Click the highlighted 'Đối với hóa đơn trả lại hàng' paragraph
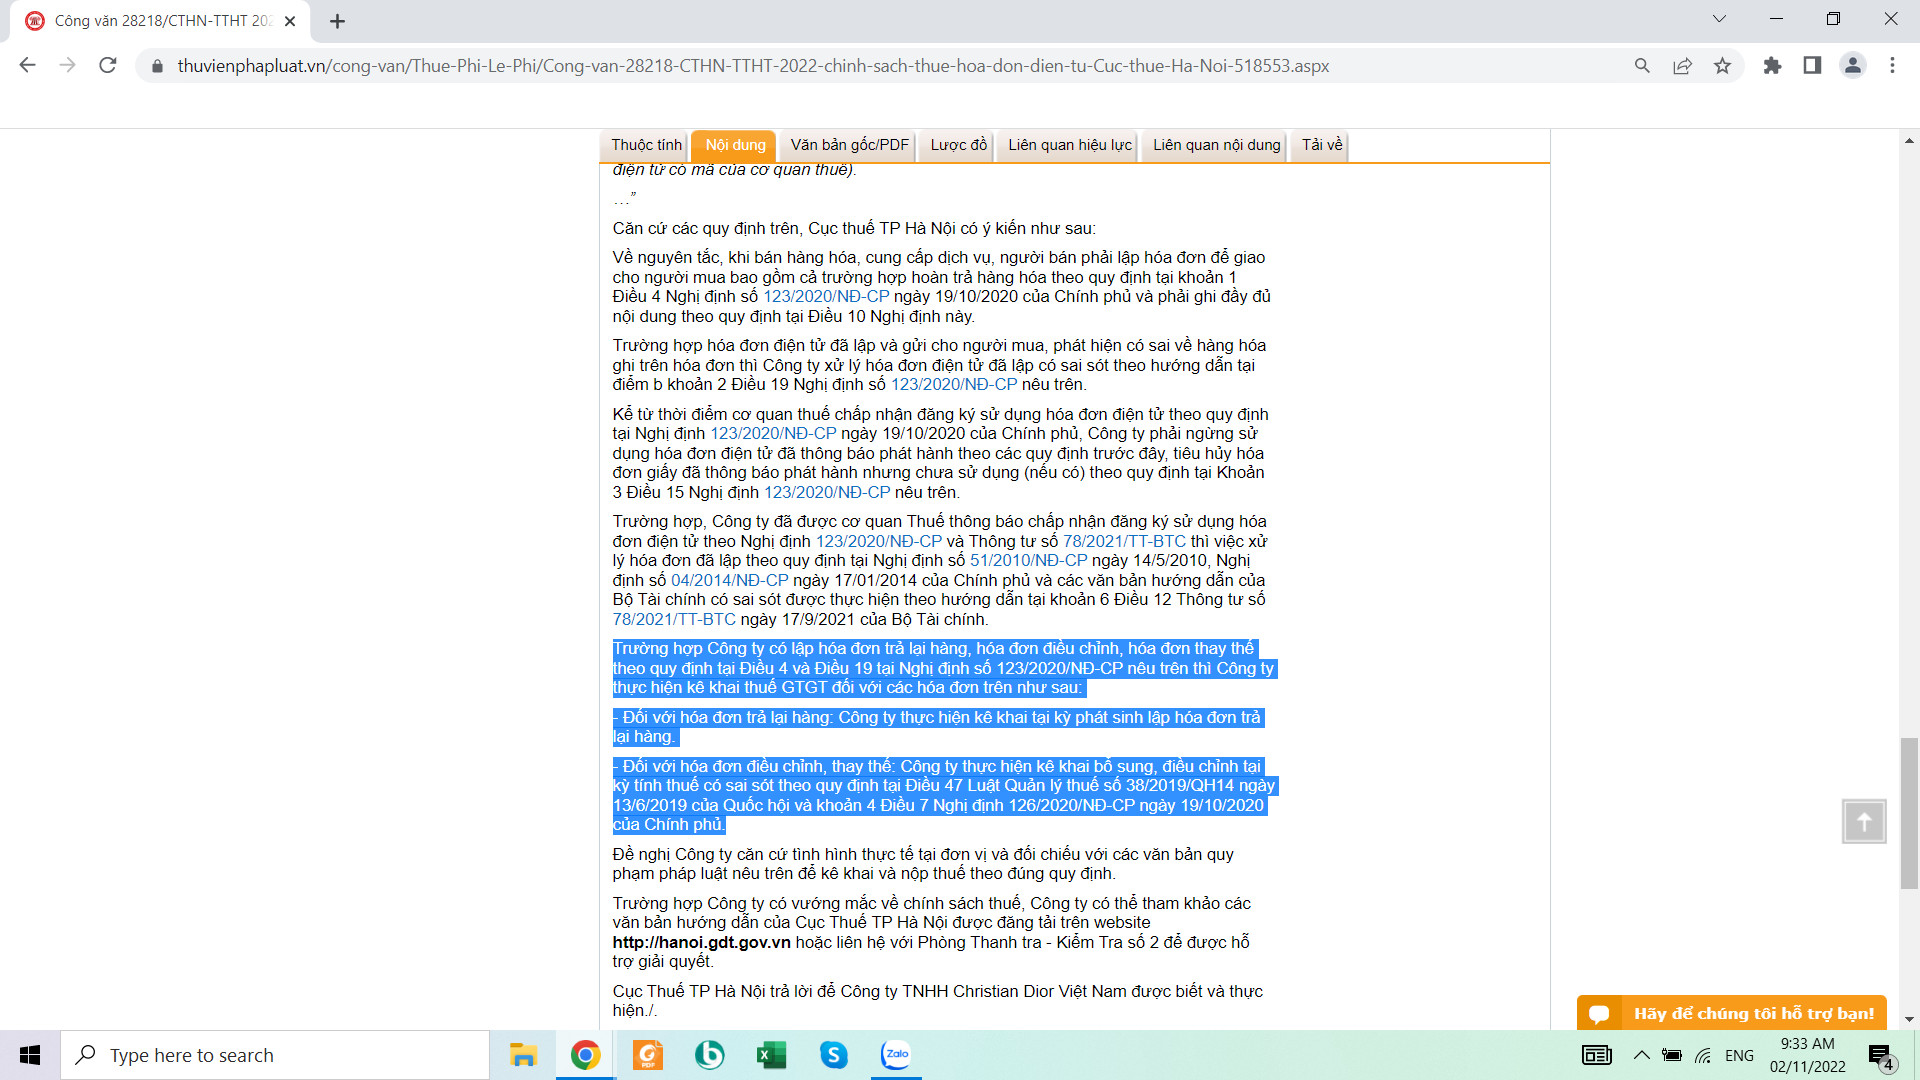The width and height of the screenshot is (1920, 1080). point(938,727)
